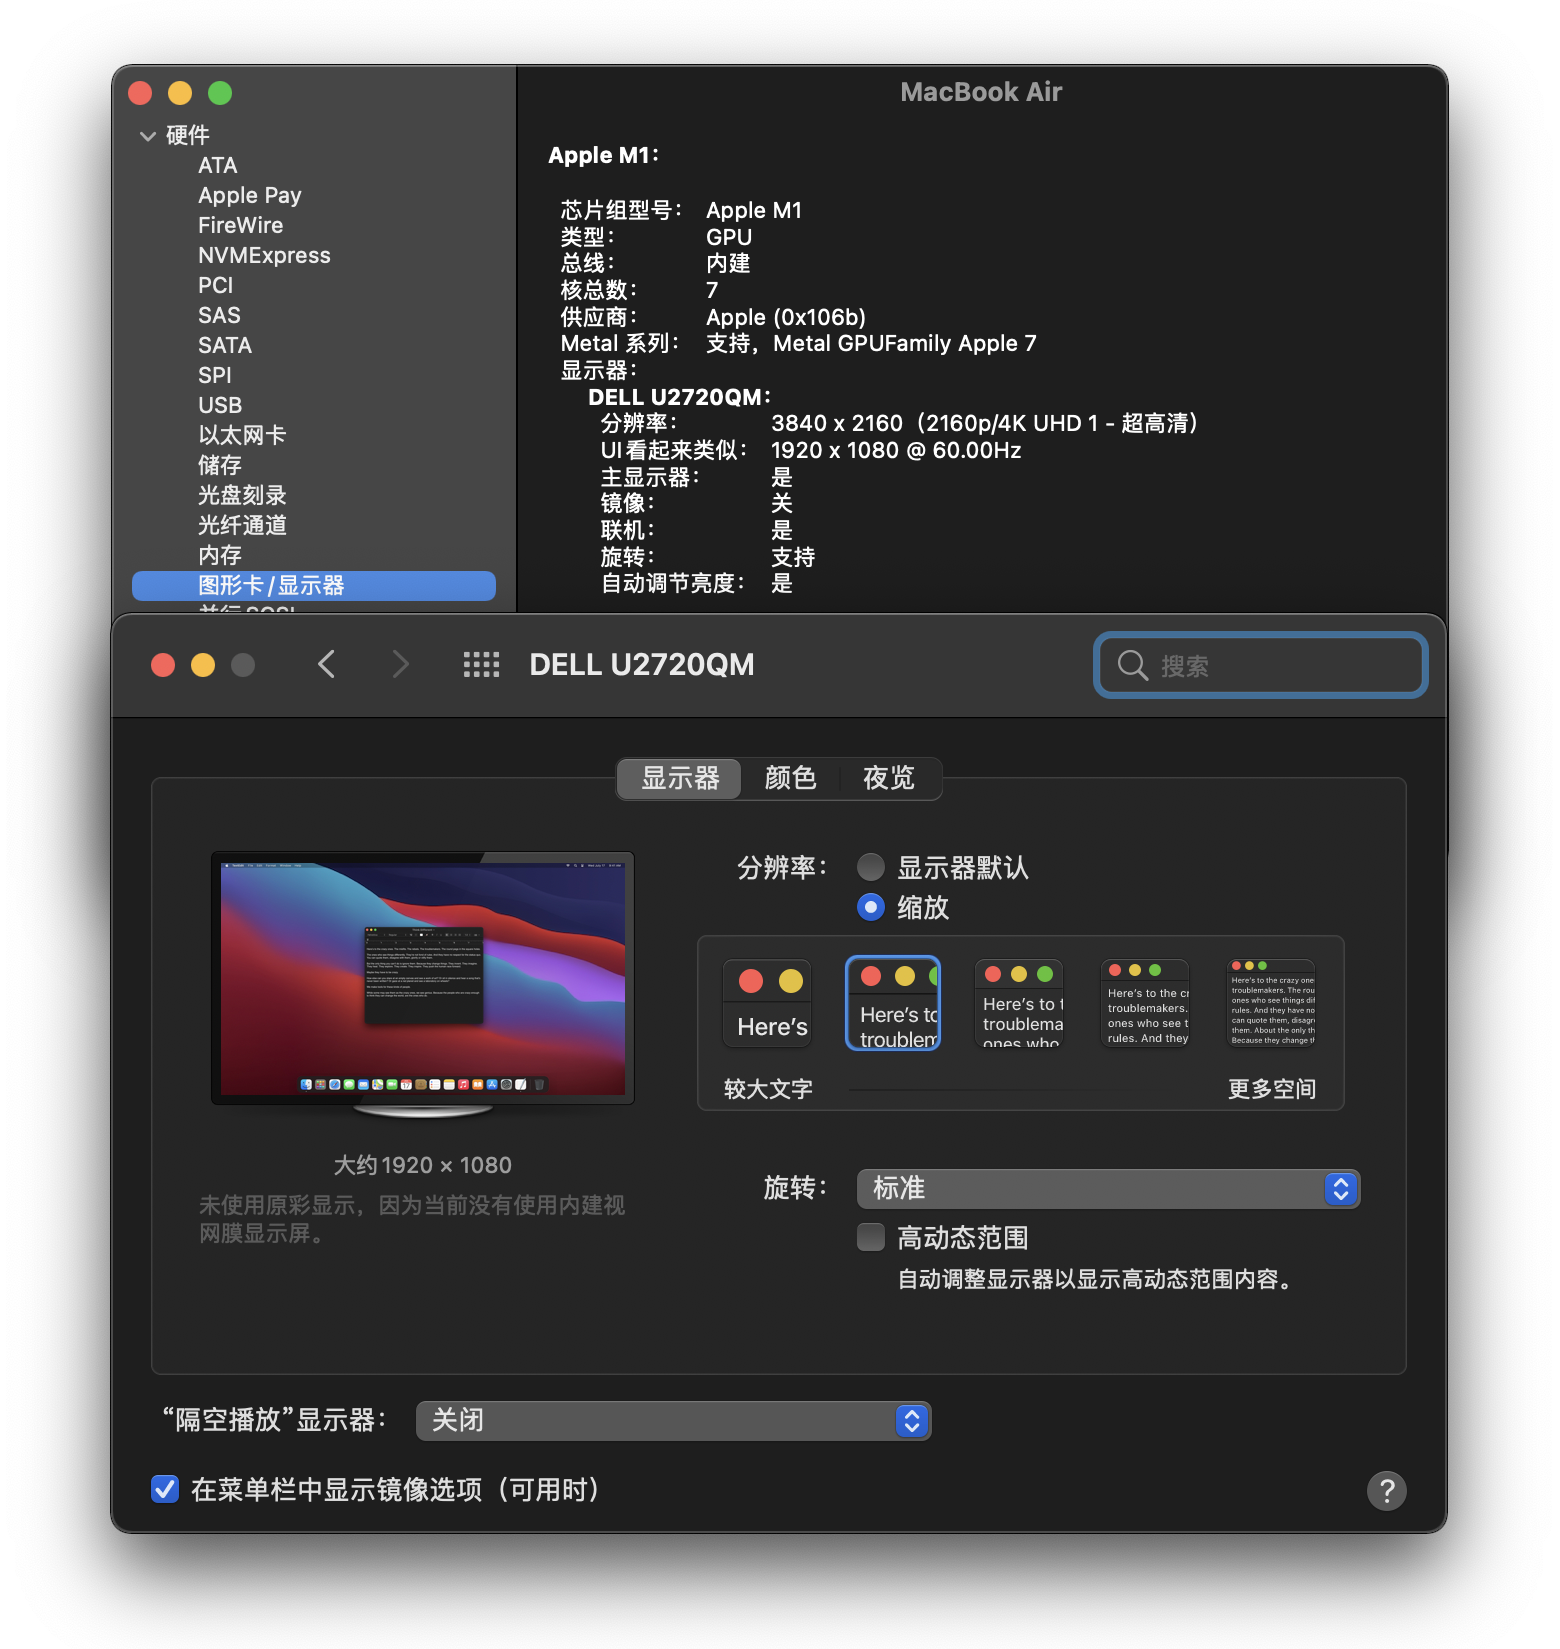The image size is (1560, 1649).
Task: Click the magnifying glass search icon
Action: [1132, 666]
